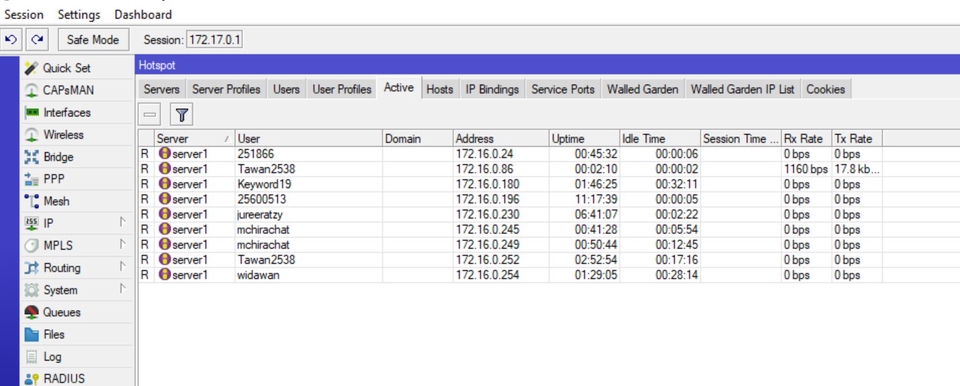Switch to the Cookies tab

coord(825,89)
